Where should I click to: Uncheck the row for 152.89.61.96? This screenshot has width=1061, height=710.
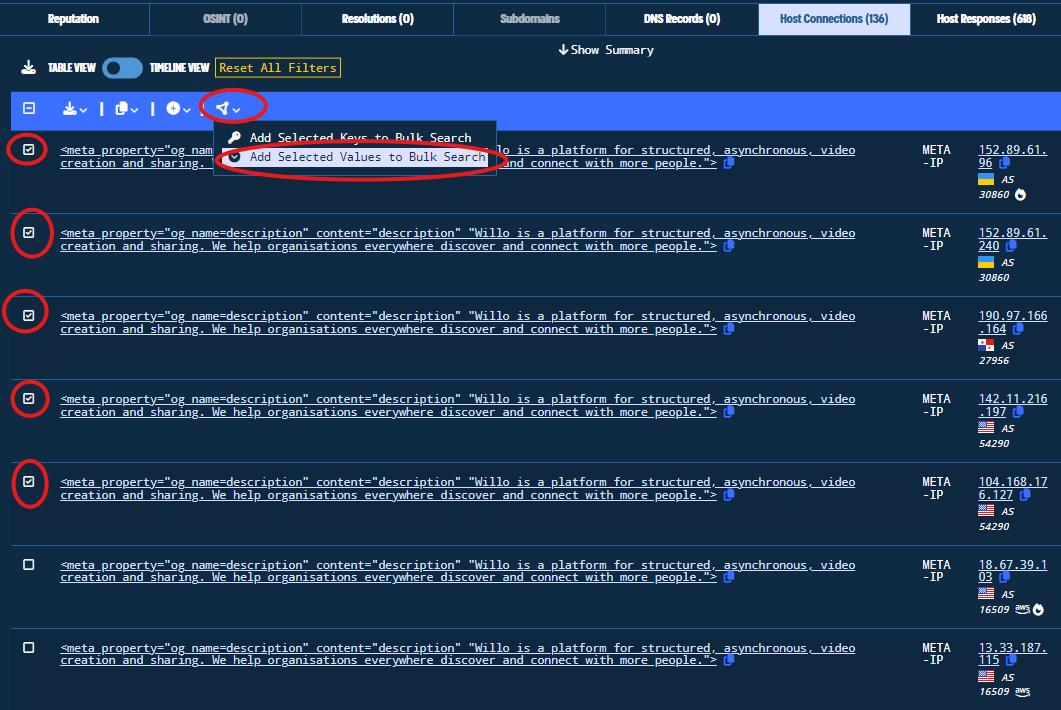tap(28, 150)
